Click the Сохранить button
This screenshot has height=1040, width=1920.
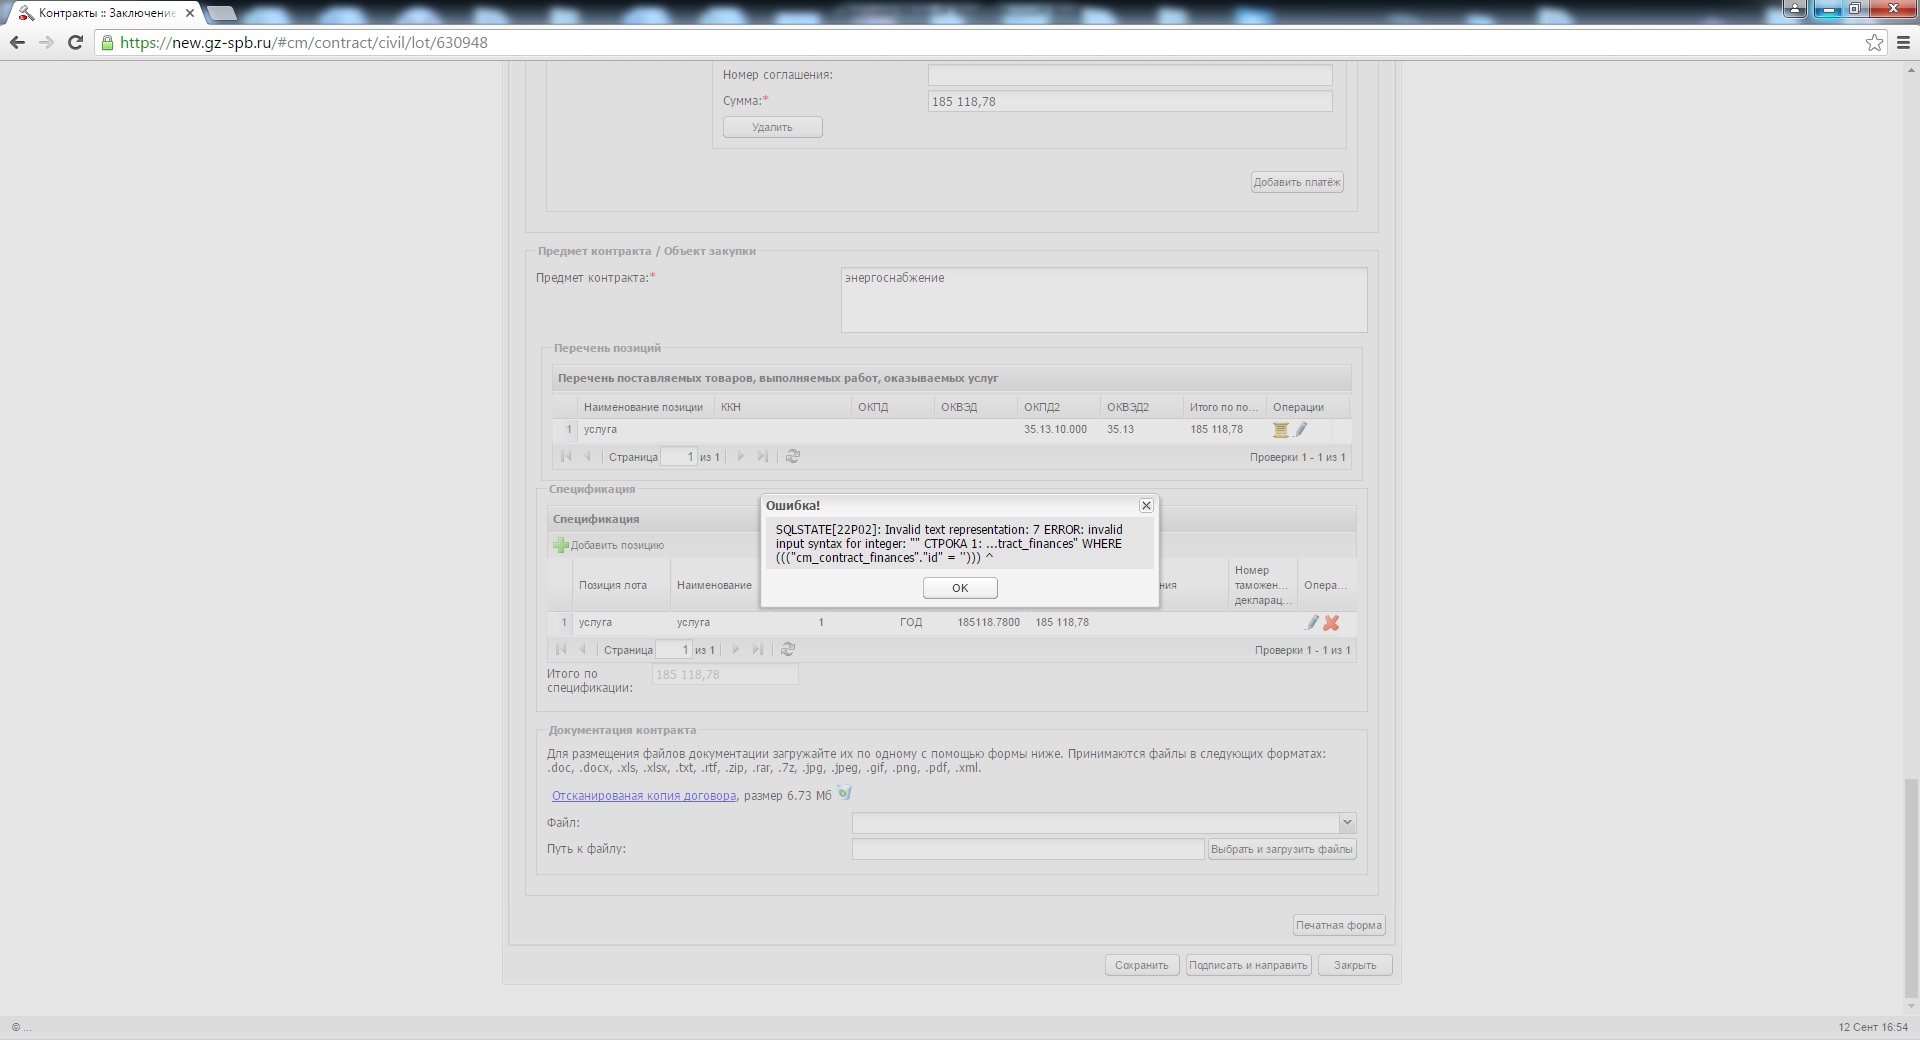pyautogui.click(x=1142, y=965)
